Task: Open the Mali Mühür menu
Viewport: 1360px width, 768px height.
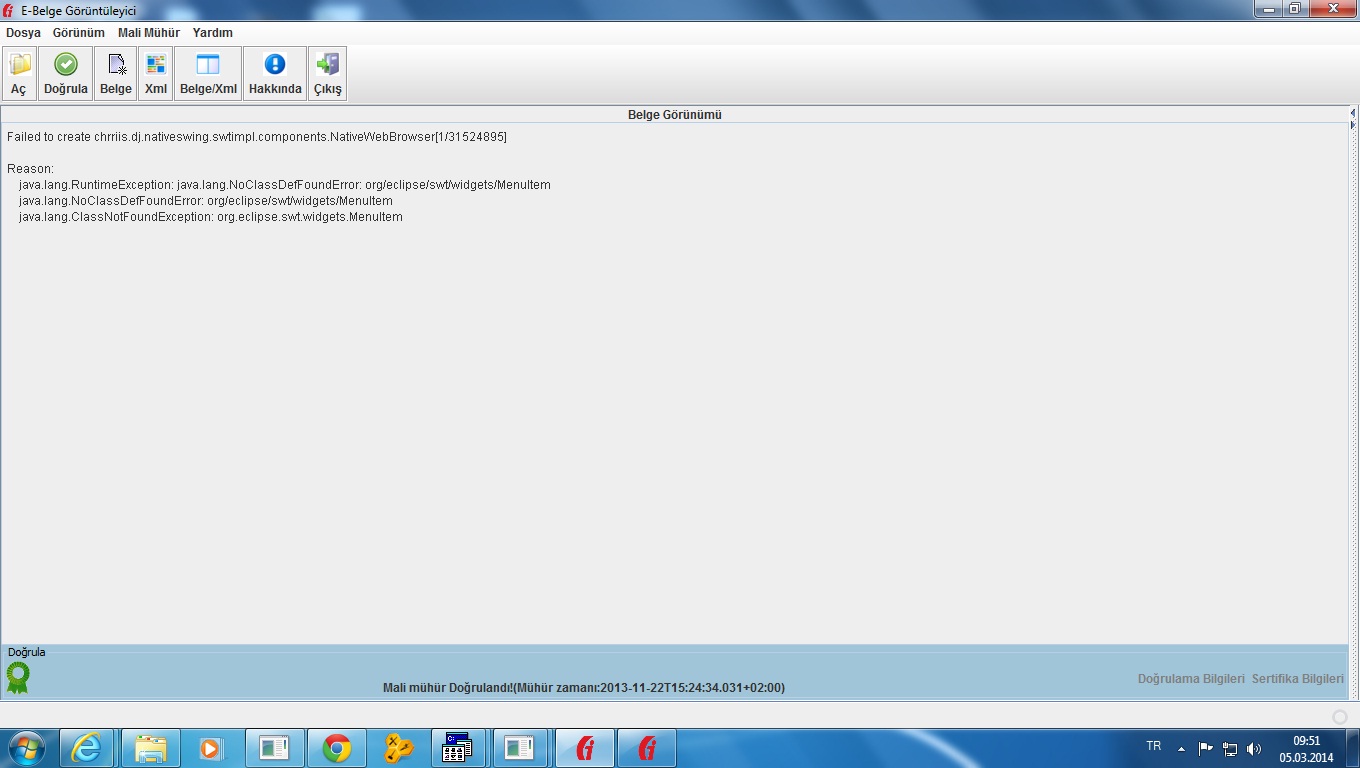Action: coord(148,33)
